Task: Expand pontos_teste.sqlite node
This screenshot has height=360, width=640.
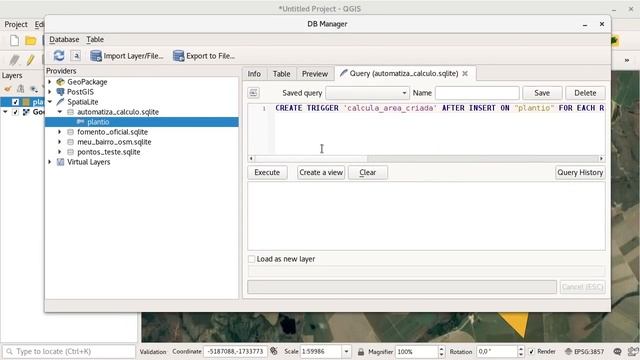Action: (x=60, y=152)
